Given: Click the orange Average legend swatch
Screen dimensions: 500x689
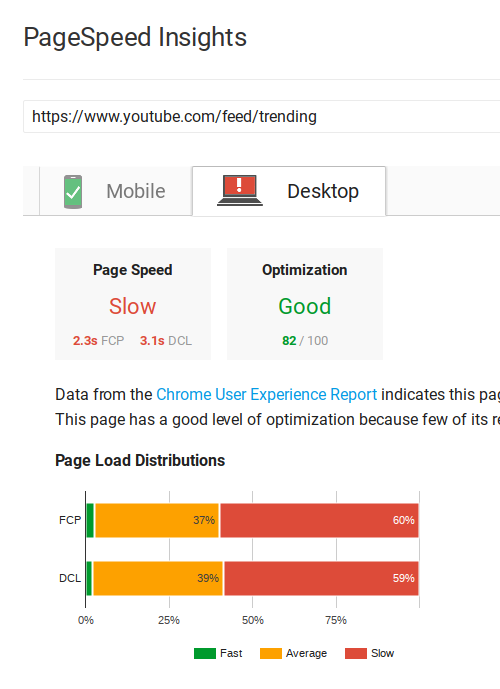Looking at the screenshot, I should tap(271, 653).
